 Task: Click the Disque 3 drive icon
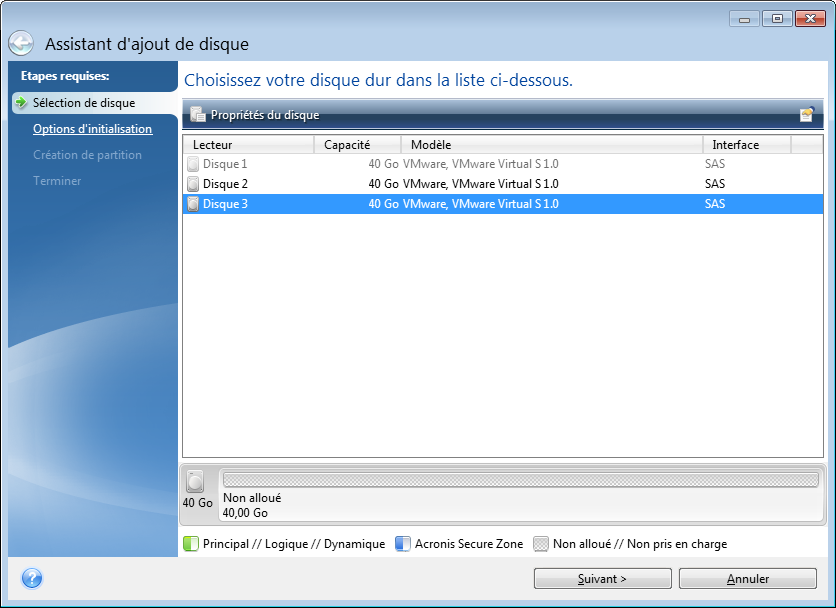tap(194, 204)
